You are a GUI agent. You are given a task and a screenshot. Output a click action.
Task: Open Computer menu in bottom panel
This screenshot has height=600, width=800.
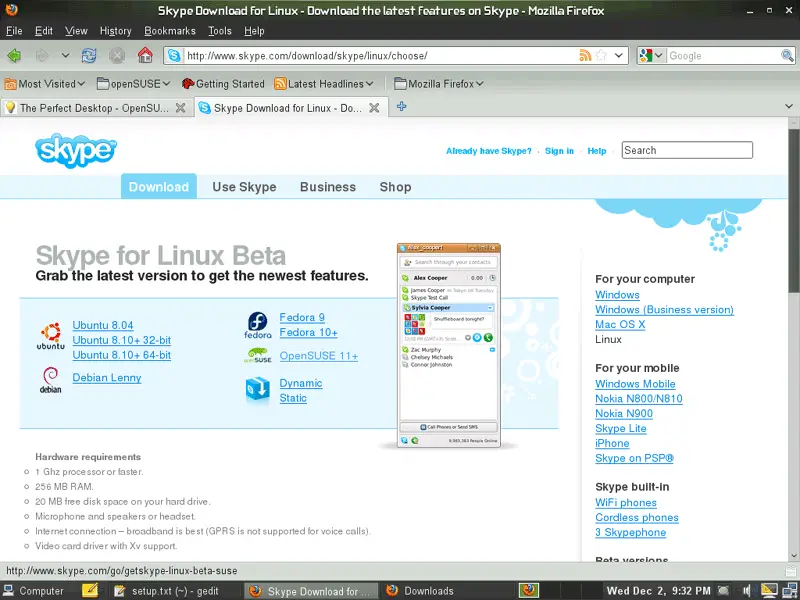33,591
